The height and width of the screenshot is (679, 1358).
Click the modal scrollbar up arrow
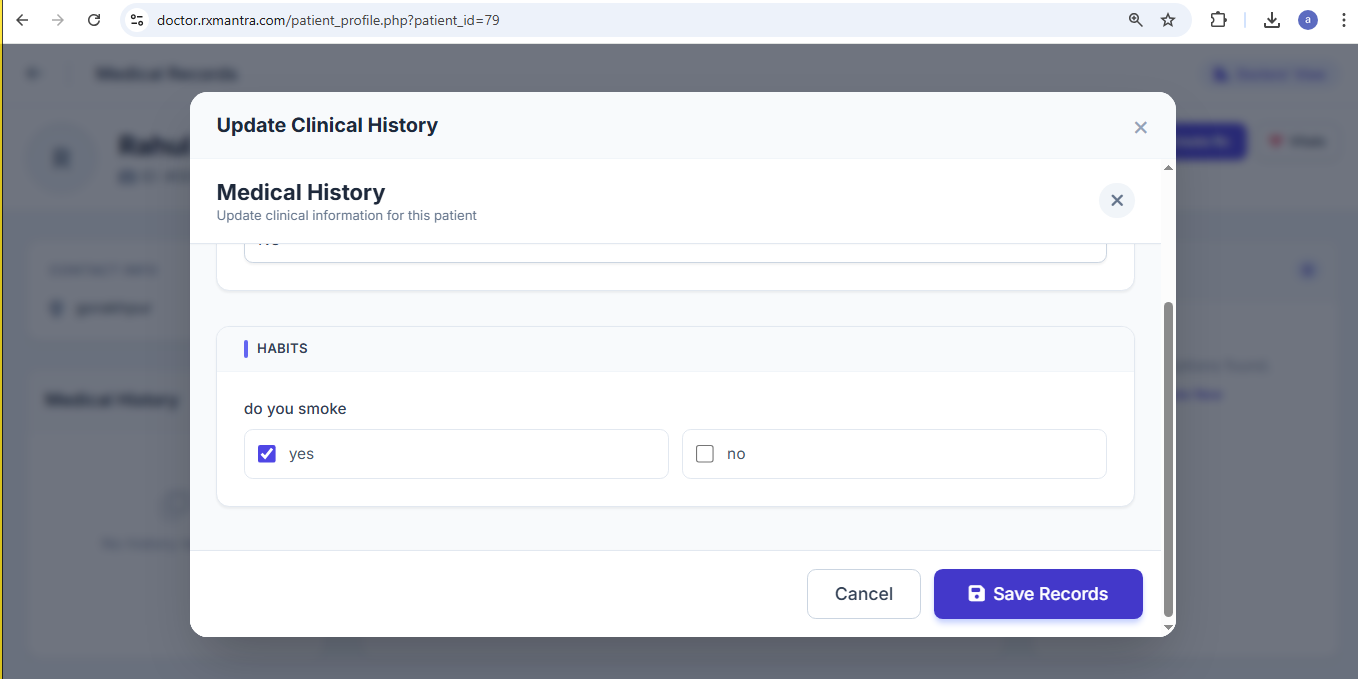[x=1168, y=168]
